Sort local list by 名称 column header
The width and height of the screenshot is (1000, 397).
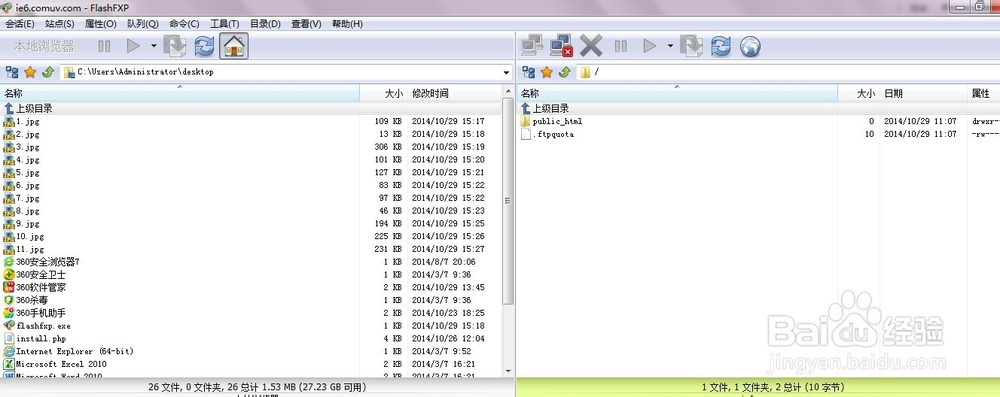tap(180, 94)
